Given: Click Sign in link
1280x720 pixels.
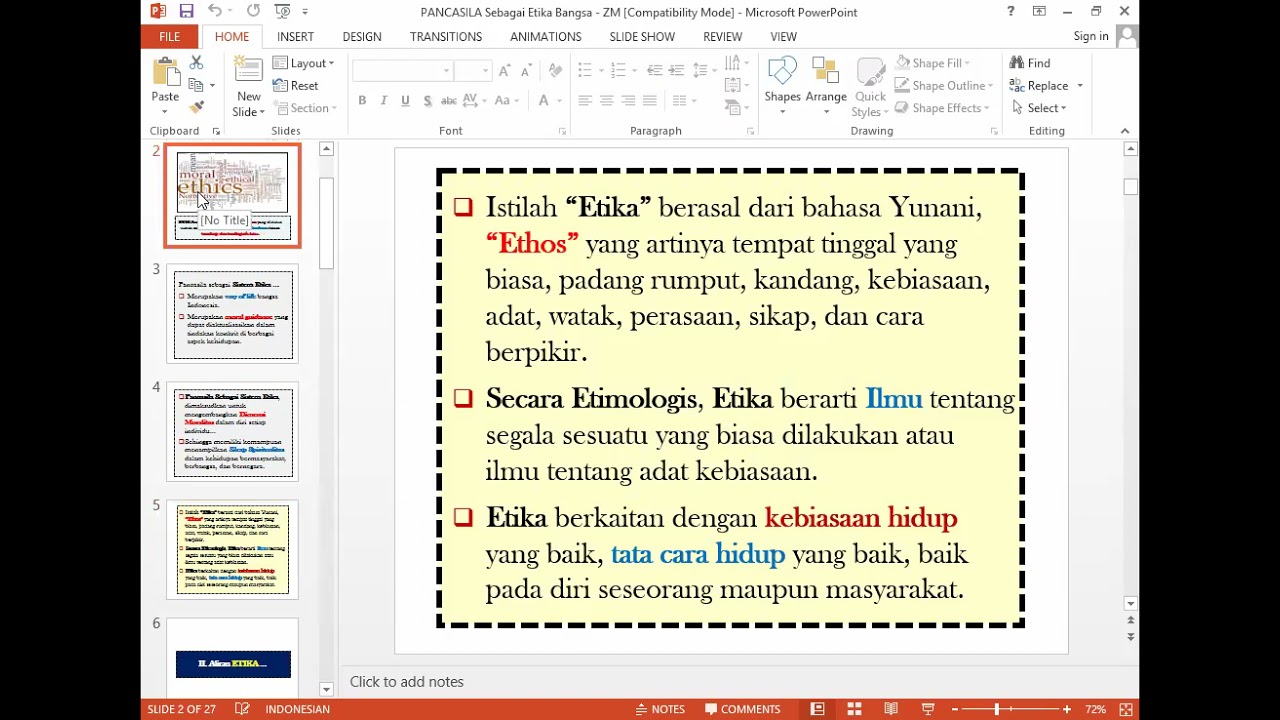Looking at the screenshot, I should [1091, 36].
